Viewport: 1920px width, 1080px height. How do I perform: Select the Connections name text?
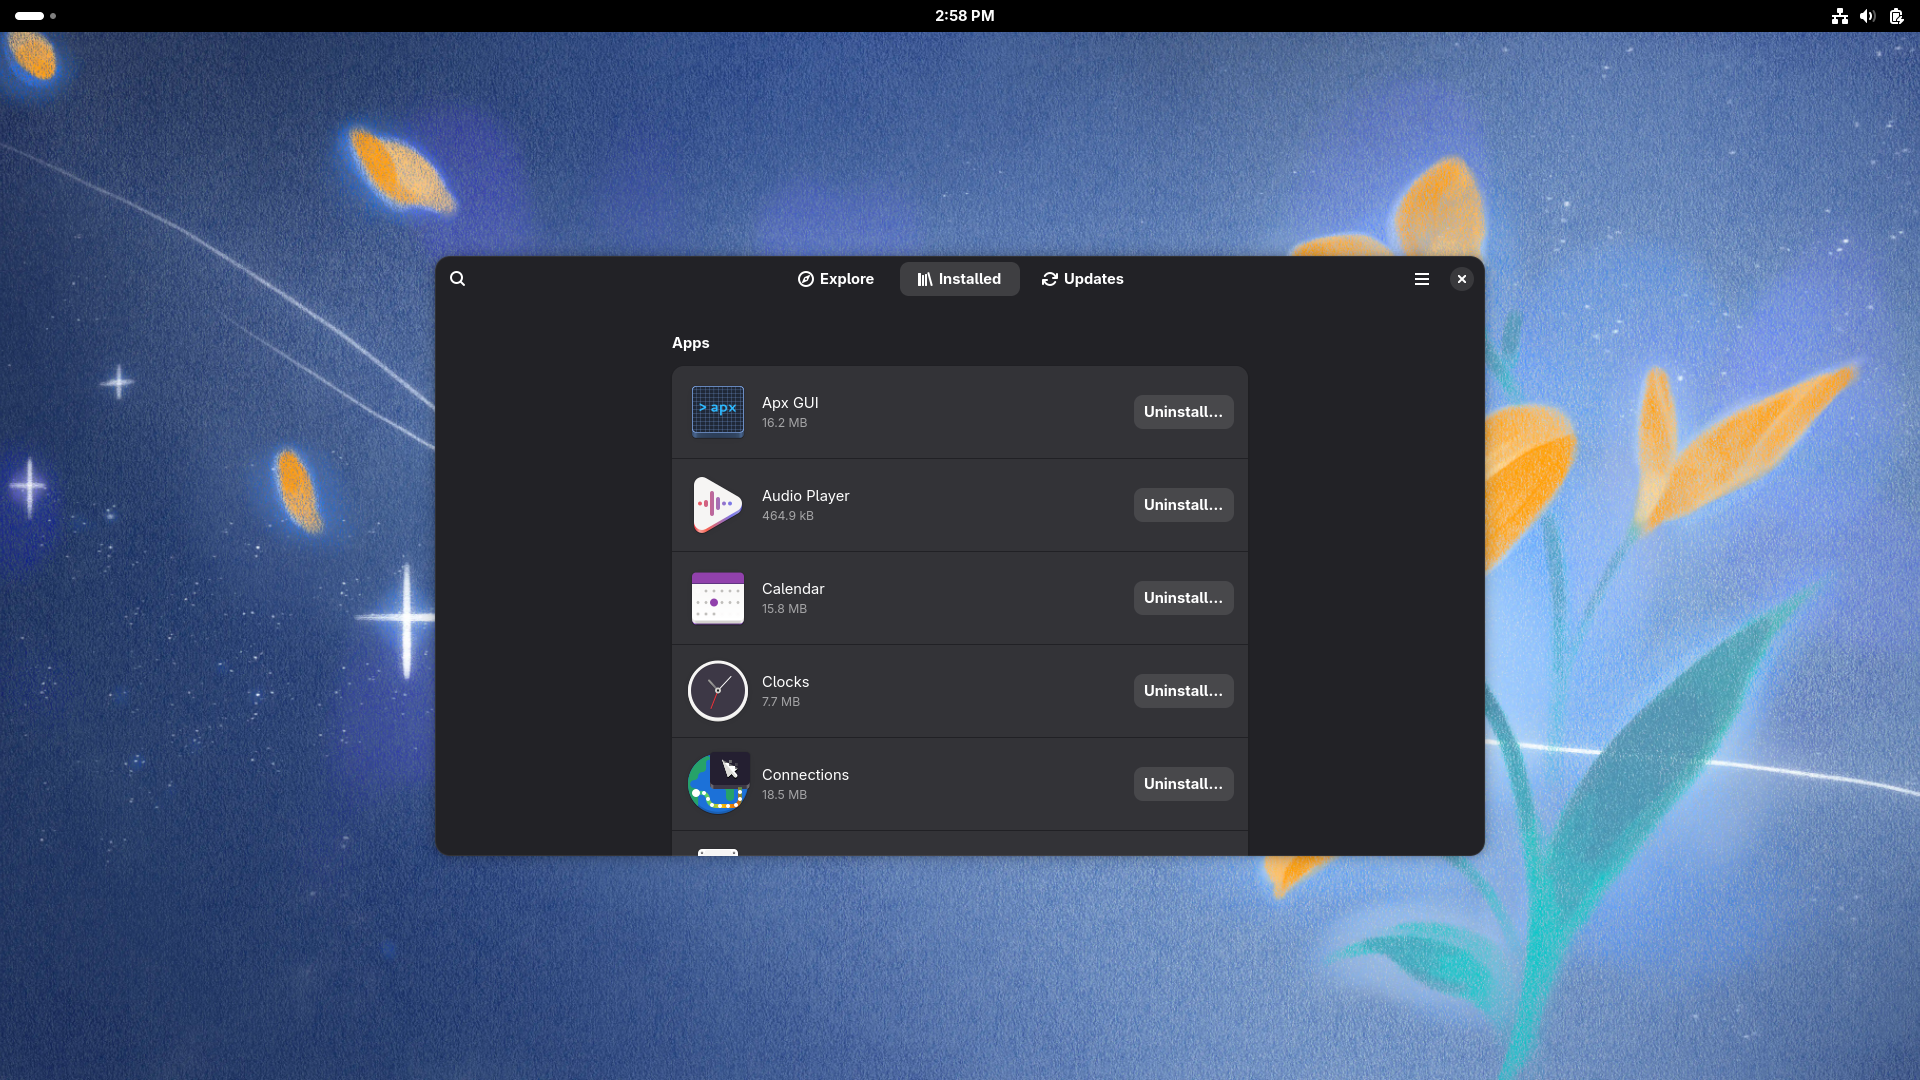click(x=805, y=774)
